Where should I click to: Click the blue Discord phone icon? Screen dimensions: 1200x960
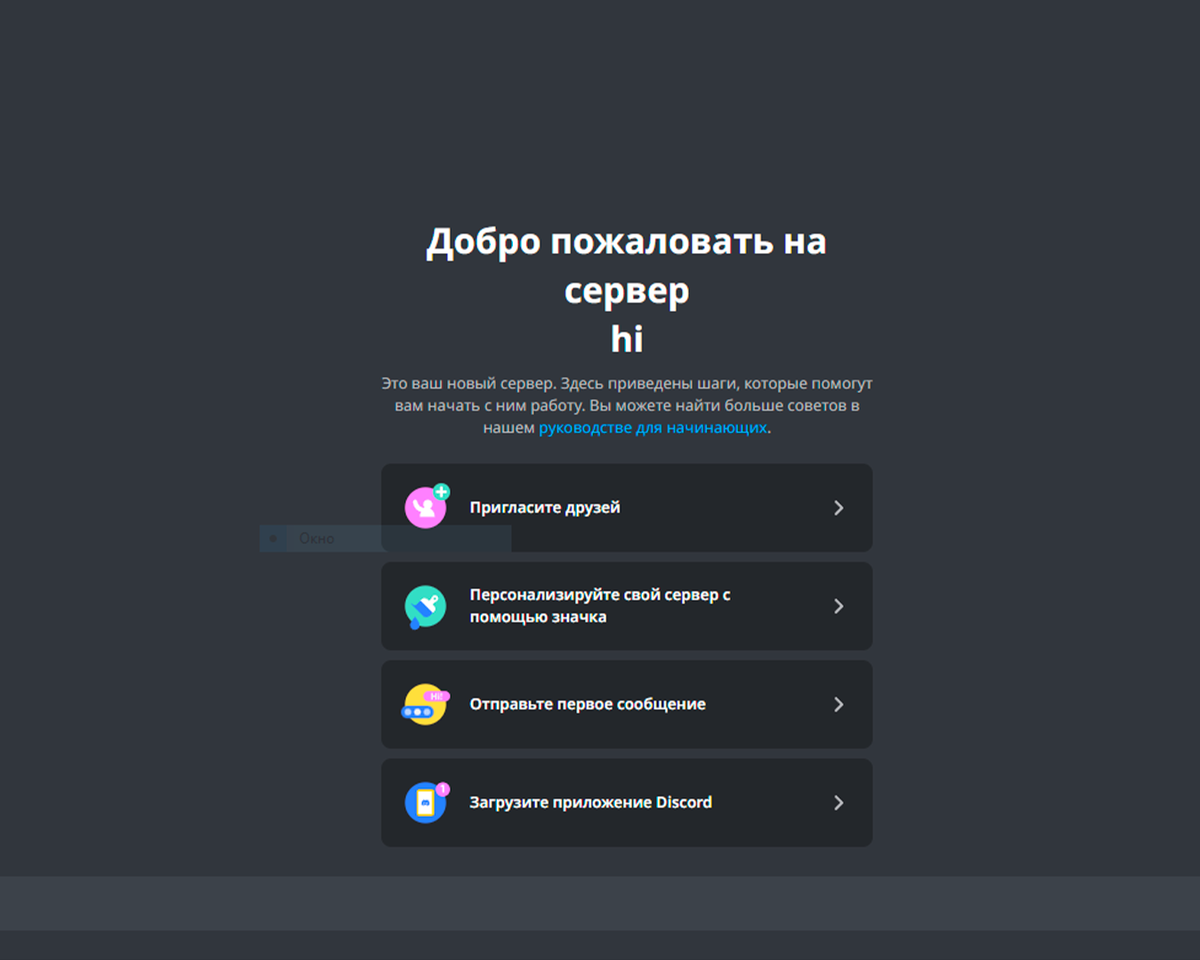tap(427, 802)
